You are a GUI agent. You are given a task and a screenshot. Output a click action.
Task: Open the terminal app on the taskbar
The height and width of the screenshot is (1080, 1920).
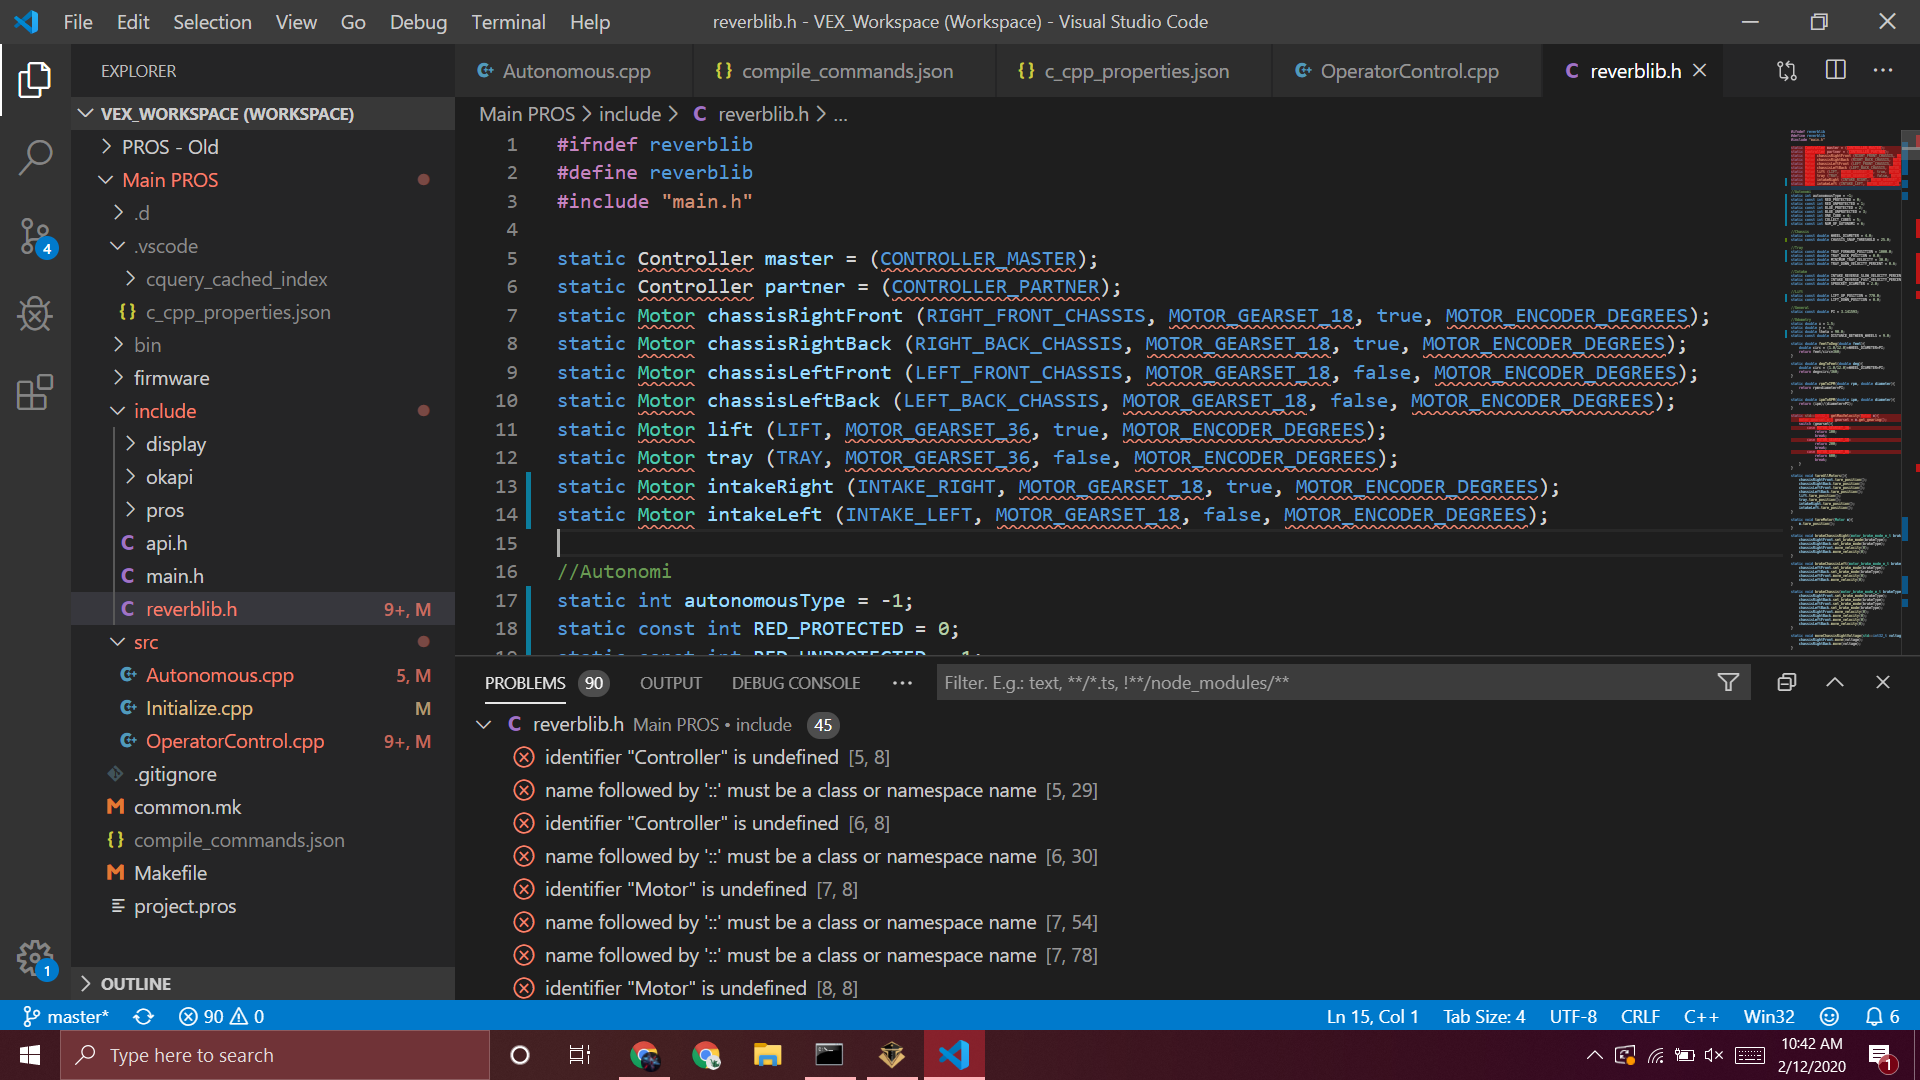click(829, 1055)
